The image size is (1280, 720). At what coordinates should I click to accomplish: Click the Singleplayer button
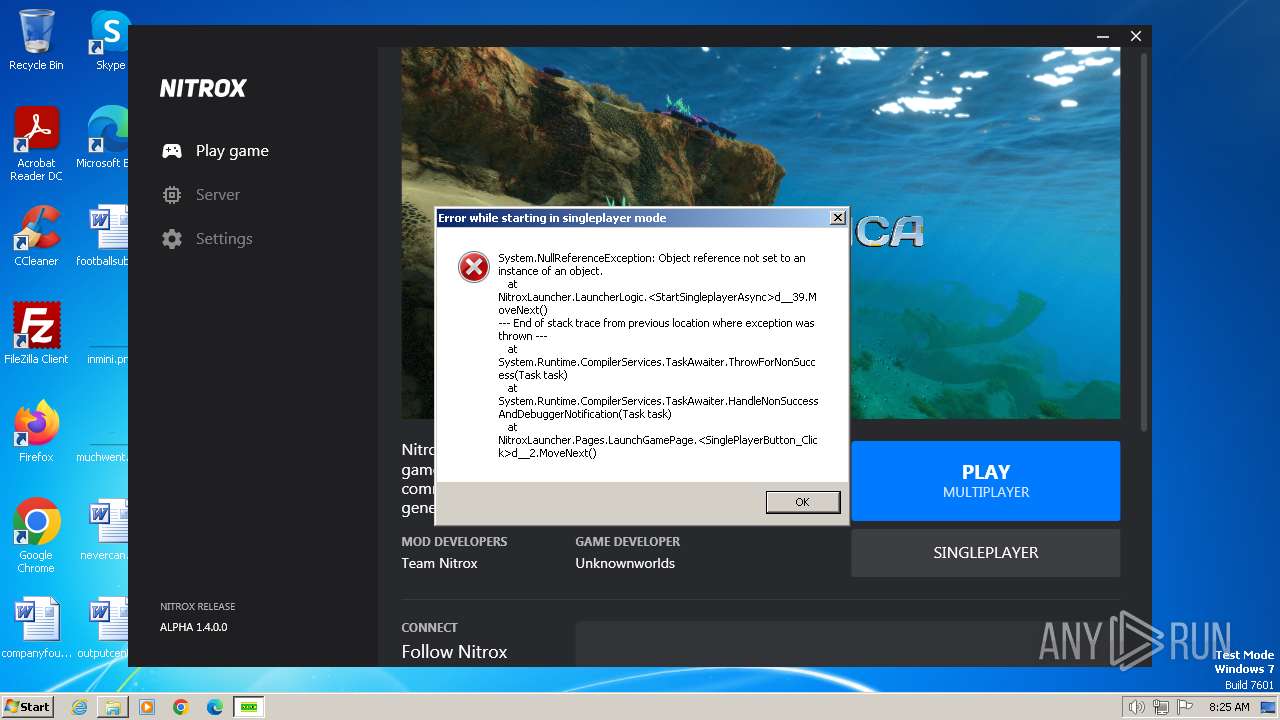click(x=985, y=552)
